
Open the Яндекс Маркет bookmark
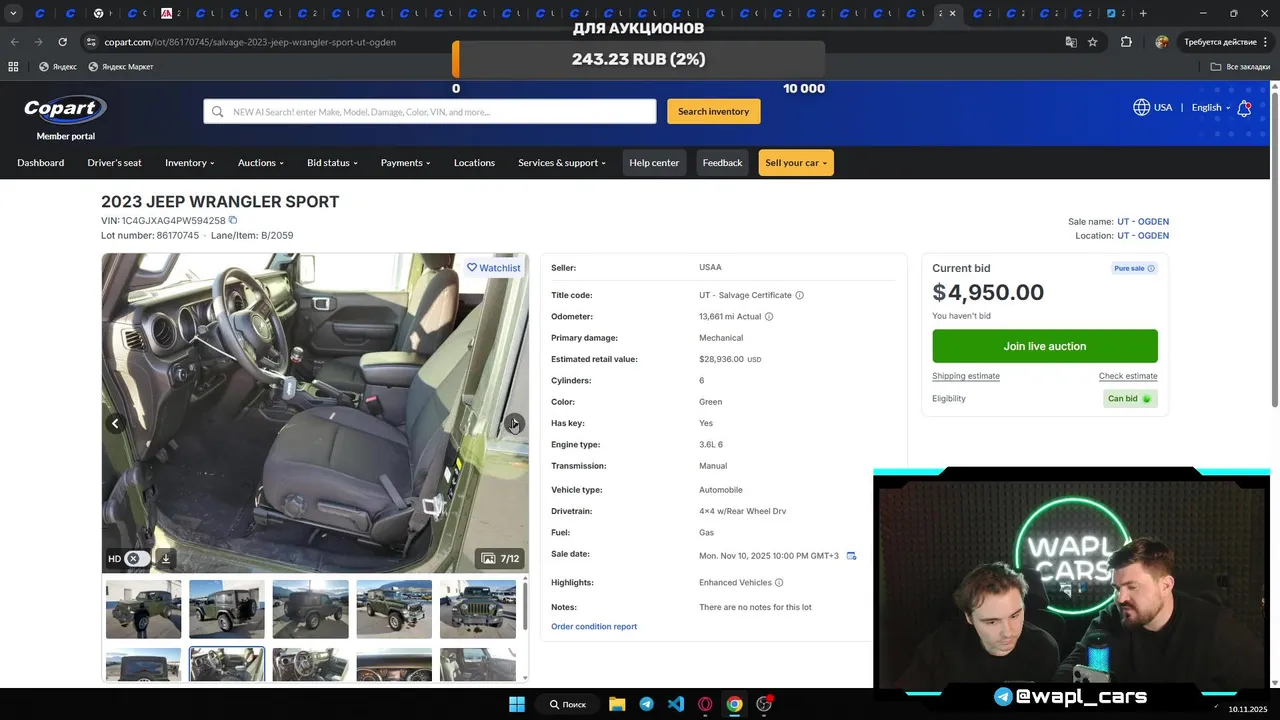click(121, 67)
